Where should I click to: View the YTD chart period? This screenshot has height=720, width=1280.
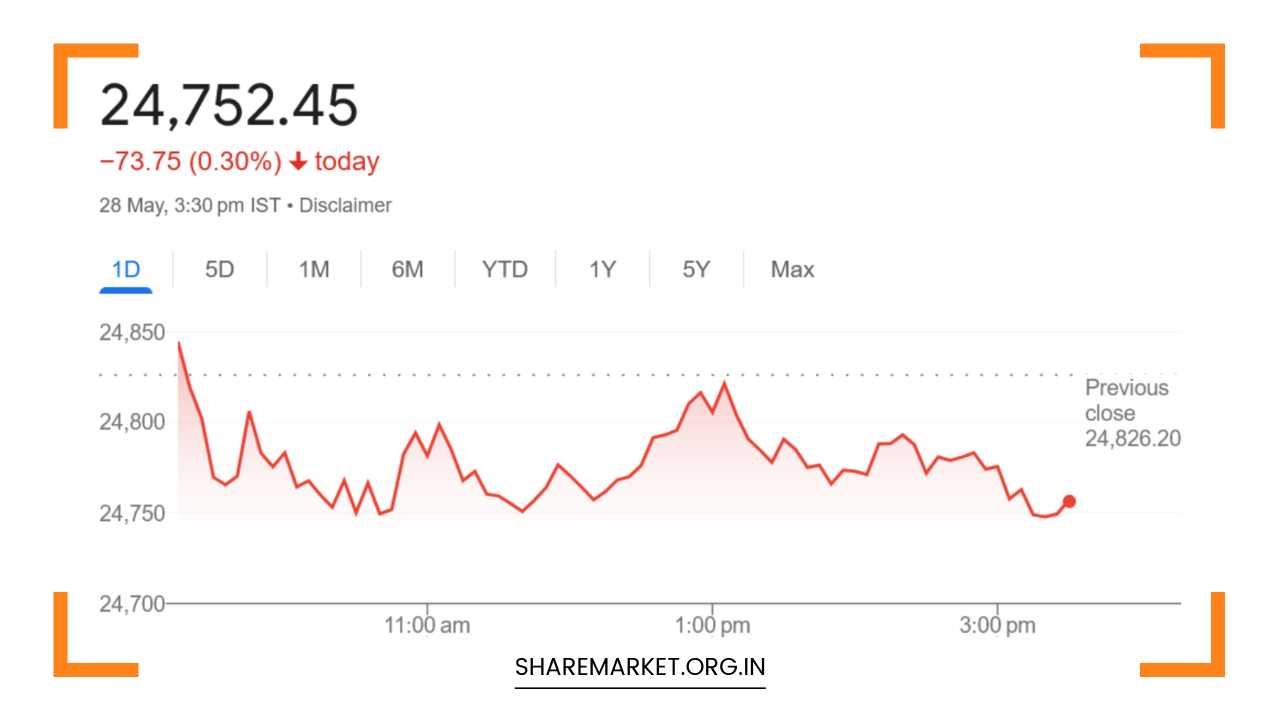[x=505, y=269]
